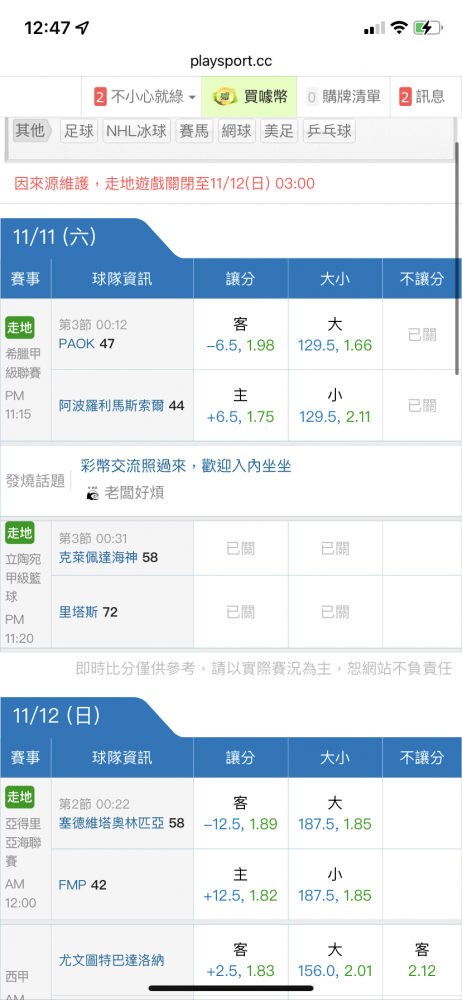Pick 大 129.5, 1.66 over odds
The image size is (462, 1000).
point(335,335)
